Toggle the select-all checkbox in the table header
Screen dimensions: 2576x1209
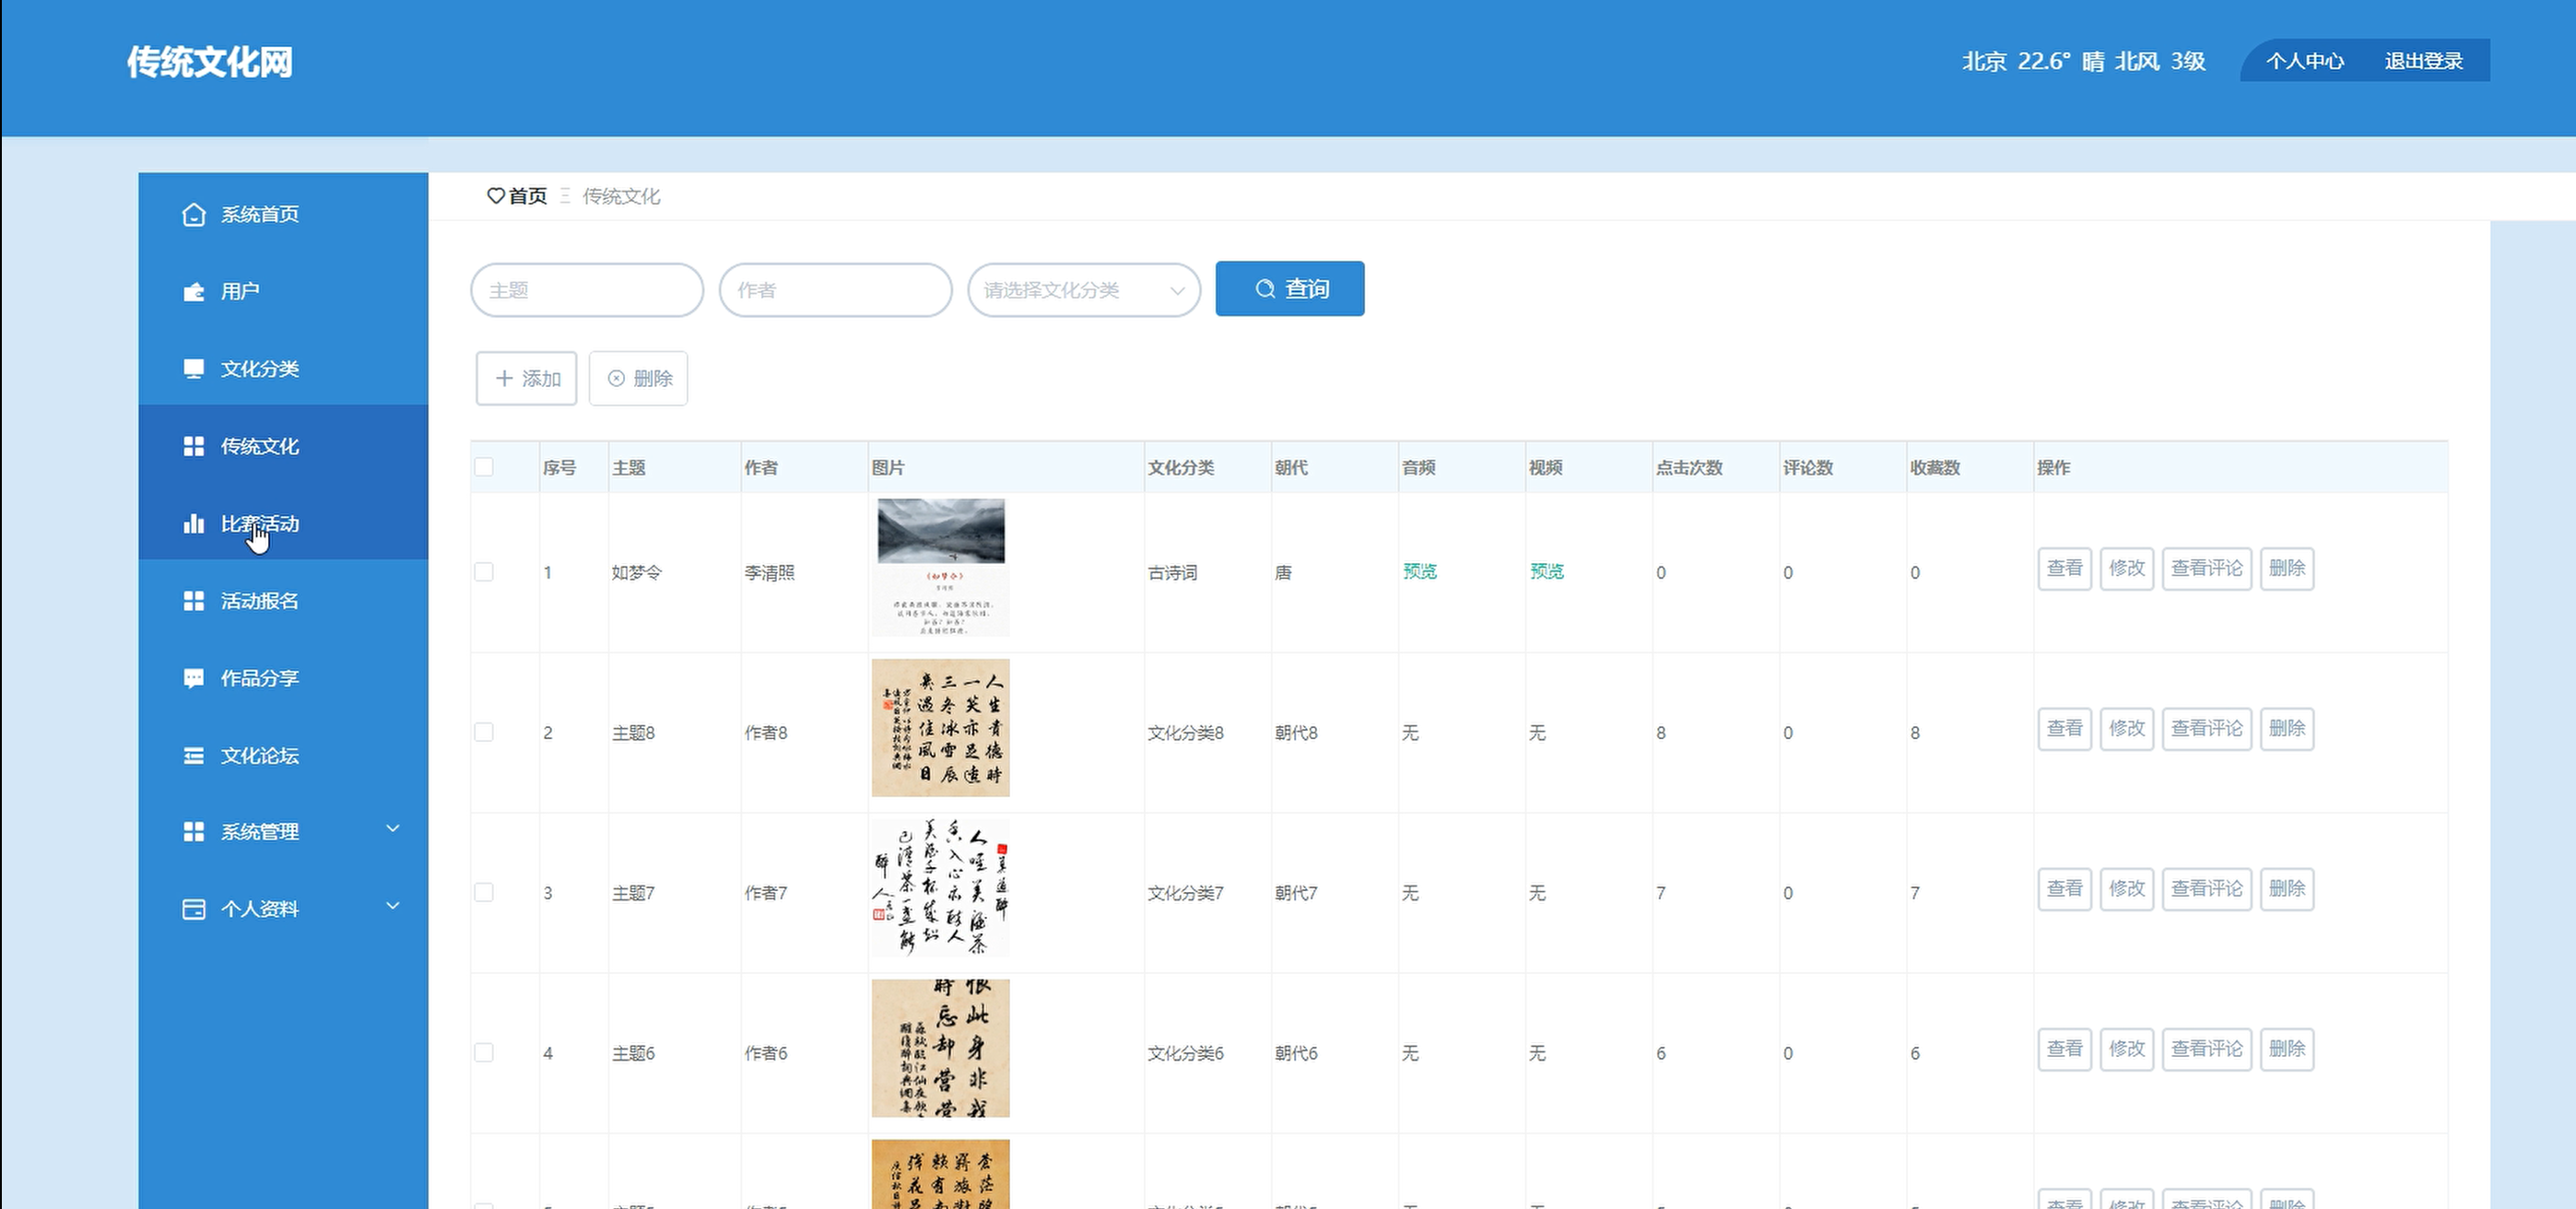484,467
